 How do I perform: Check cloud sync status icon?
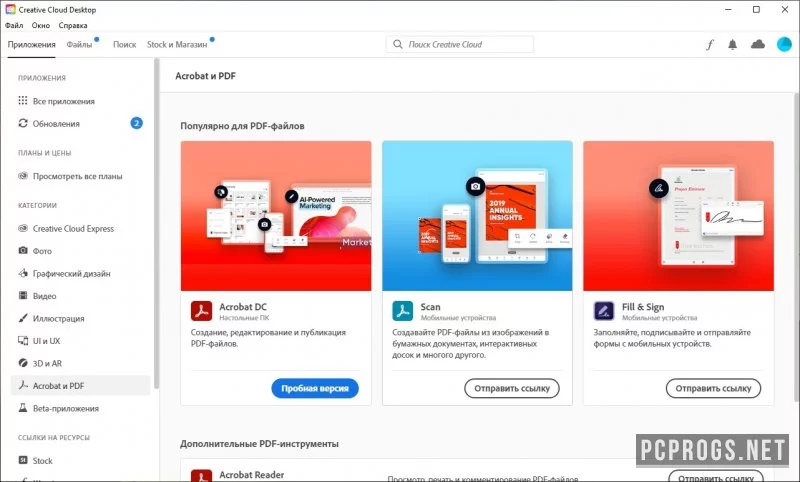758,44
